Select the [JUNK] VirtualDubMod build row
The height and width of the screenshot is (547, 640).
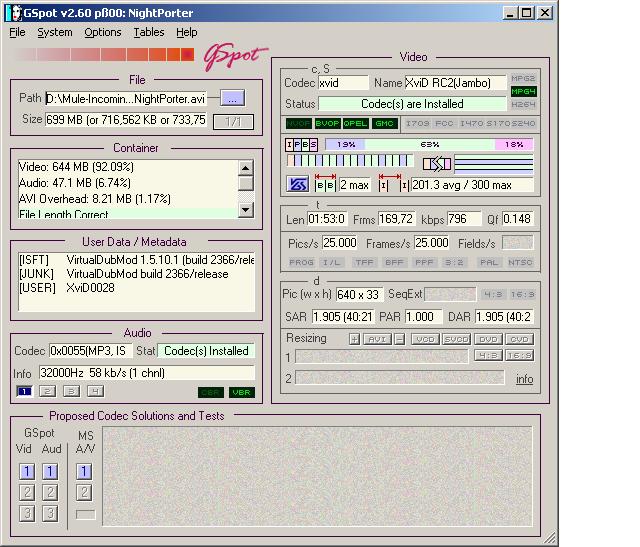point(136,274)
